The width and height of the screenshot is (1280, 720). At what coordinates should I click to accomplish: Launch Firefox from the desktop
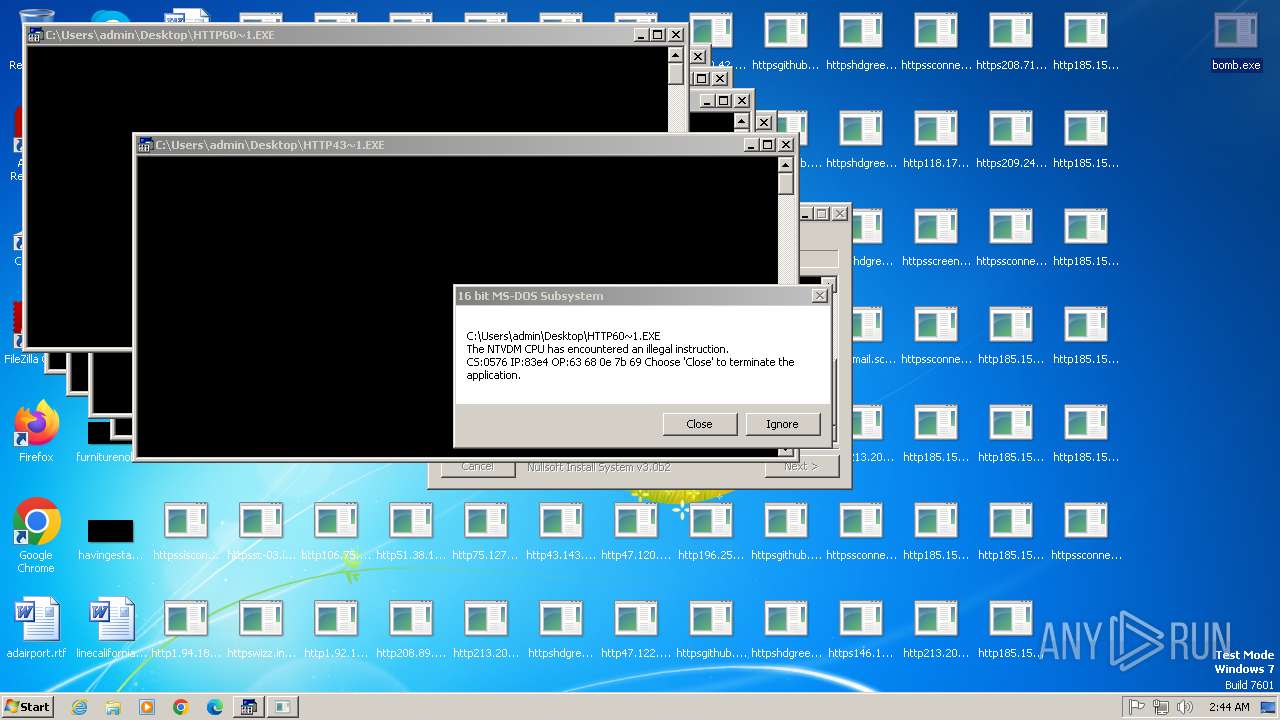[x=36, y=432]
